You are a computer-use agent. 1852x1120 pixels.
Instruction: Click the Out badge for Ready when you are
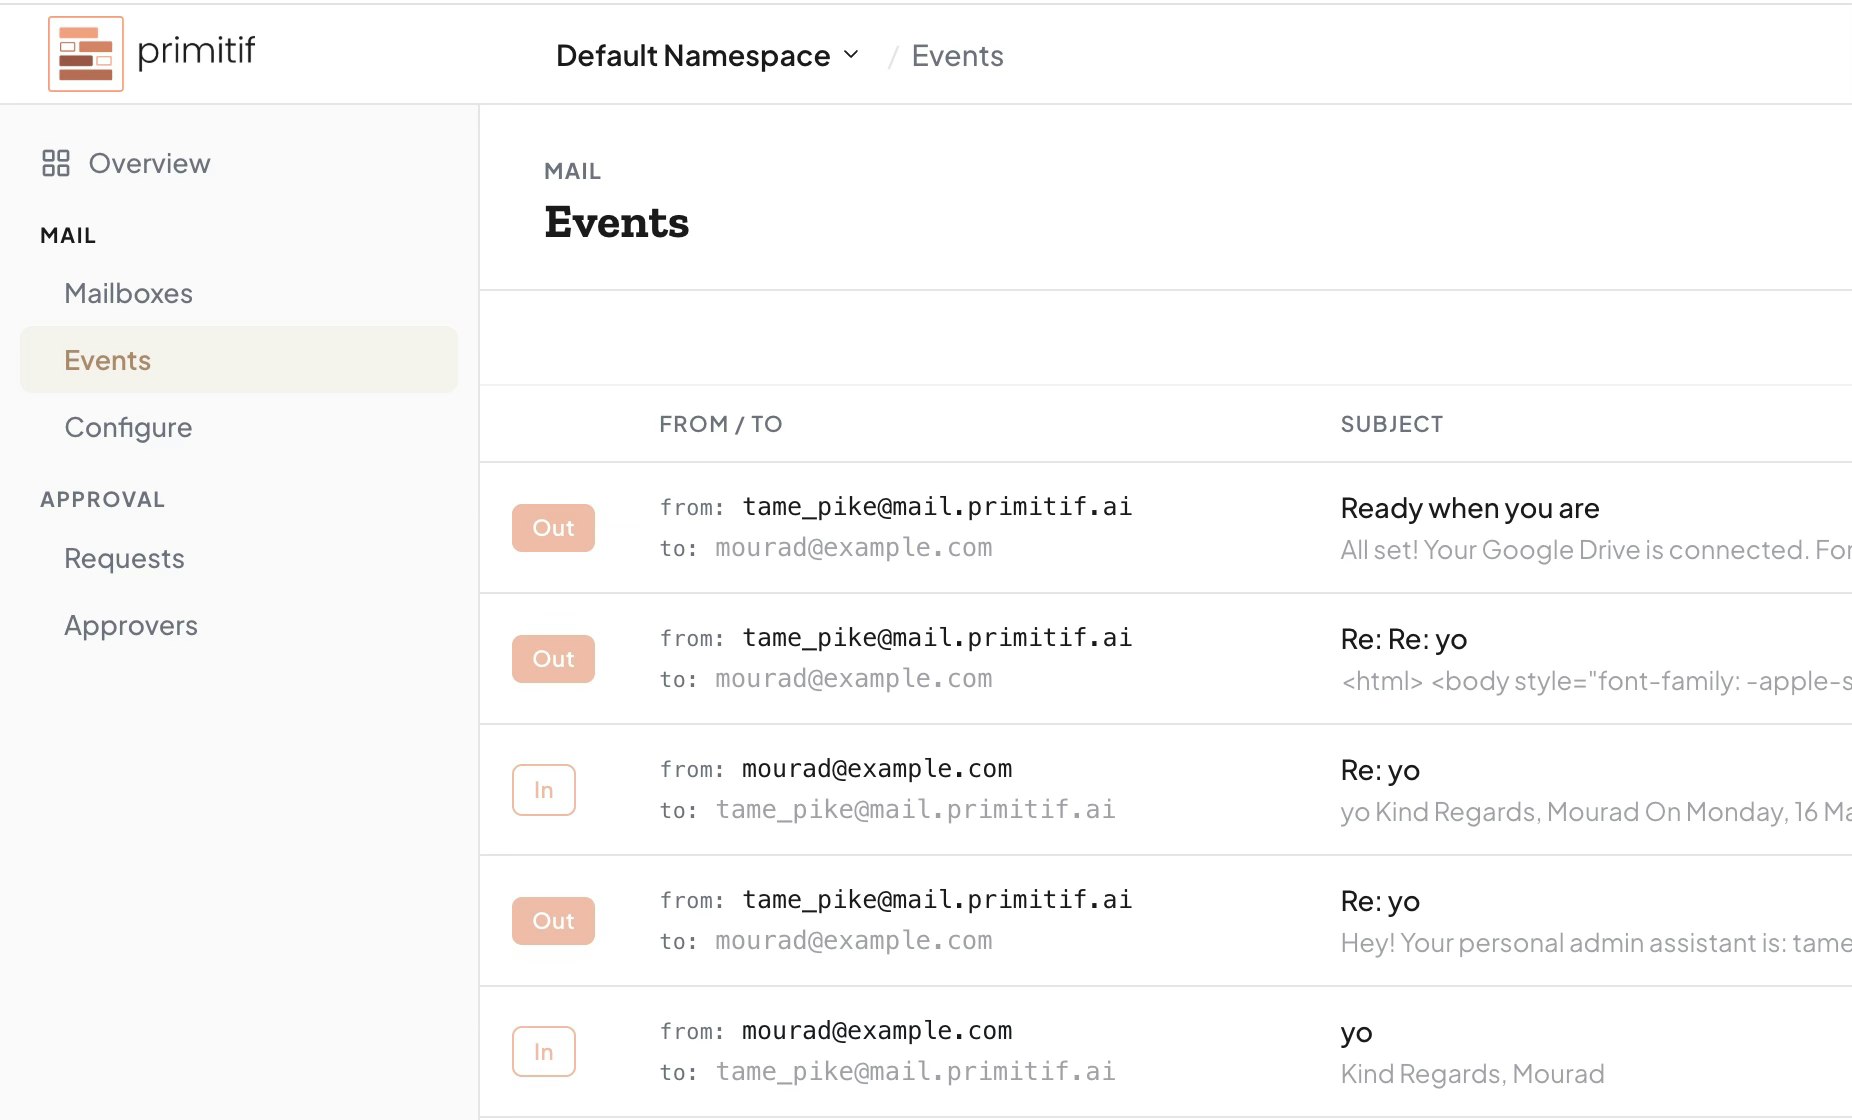click(553, 528)
